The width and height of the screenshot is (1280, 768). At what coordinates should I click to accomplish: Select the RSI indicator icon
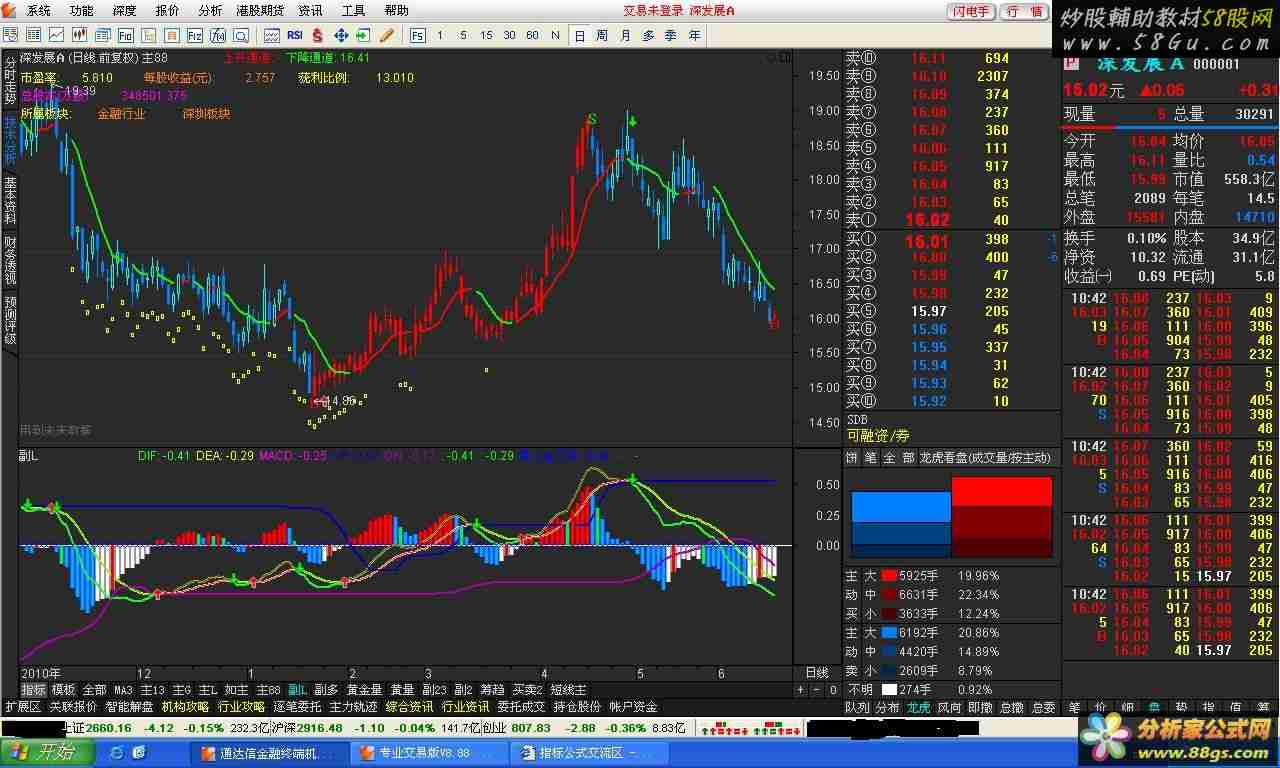pyautogui.click(x=295, y=35)
